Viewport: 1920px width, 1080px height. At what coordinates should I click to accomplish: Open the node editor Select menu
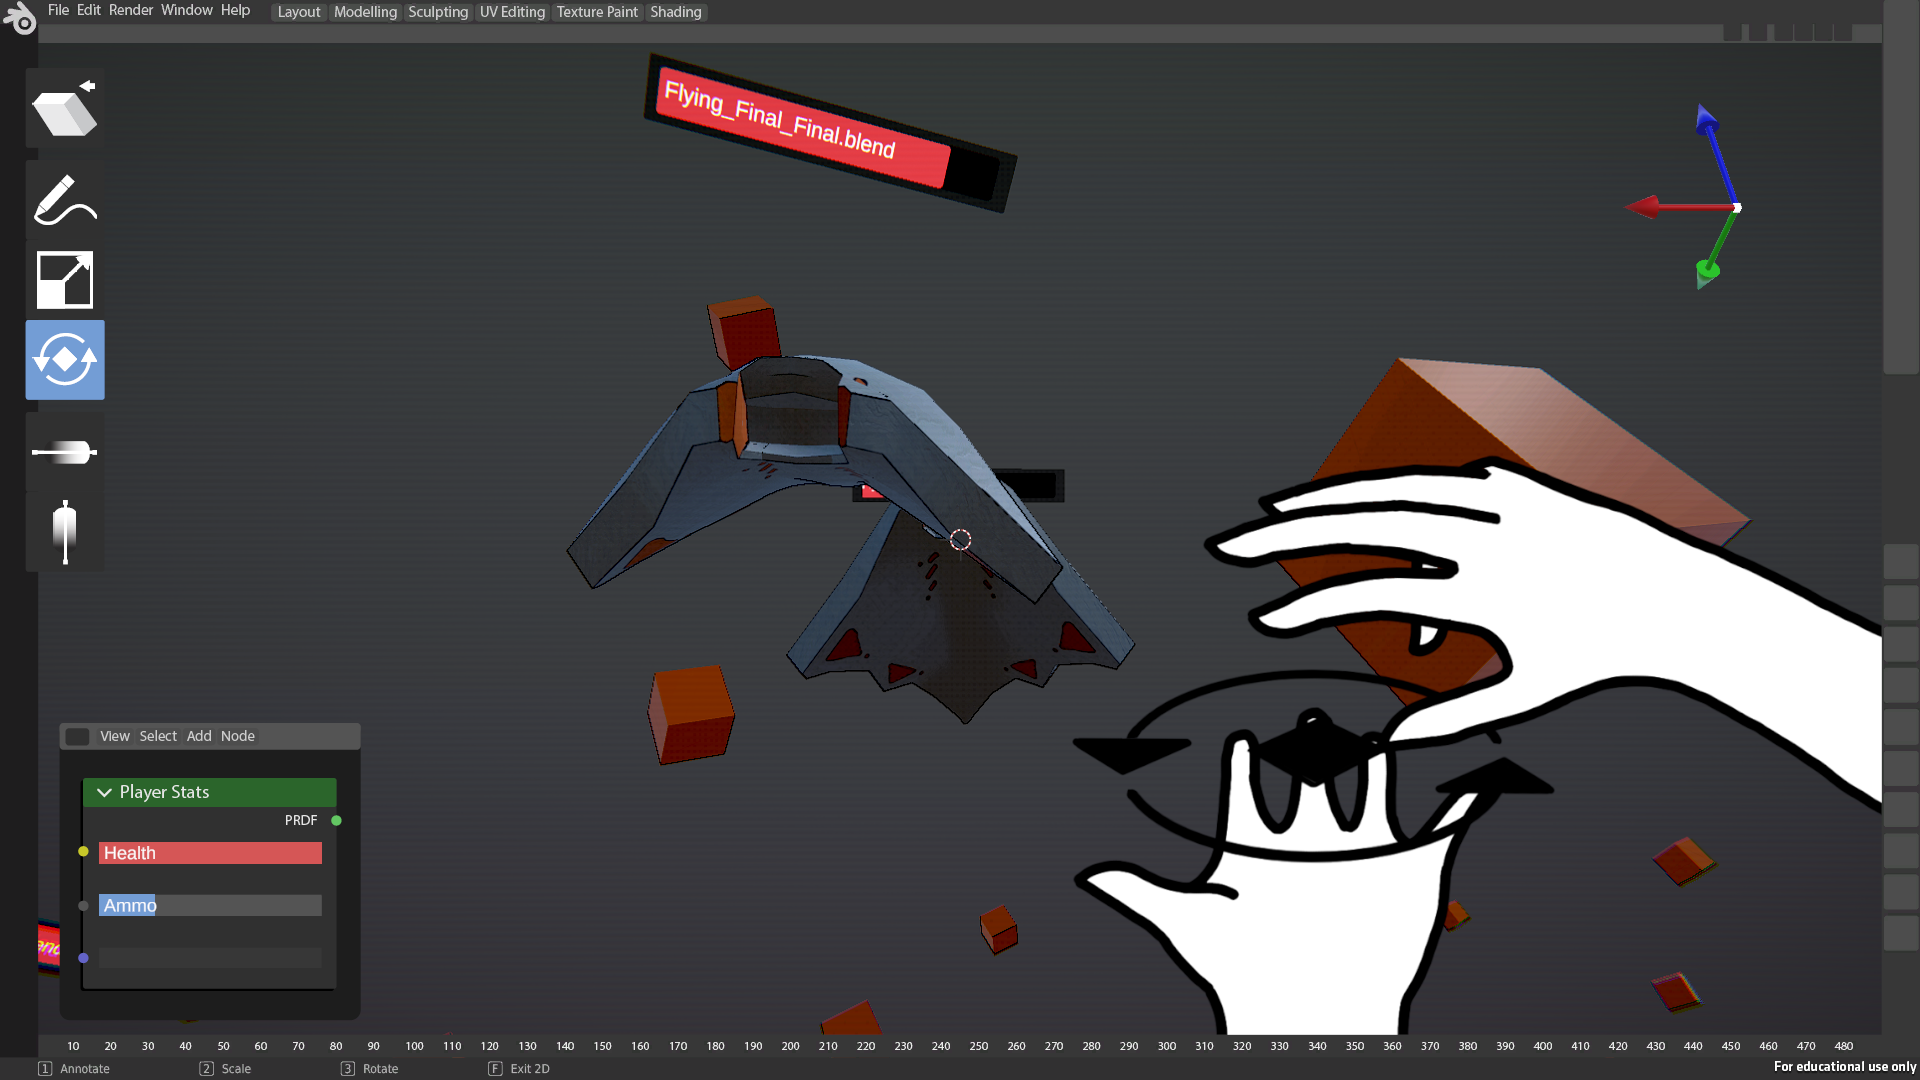158,736
